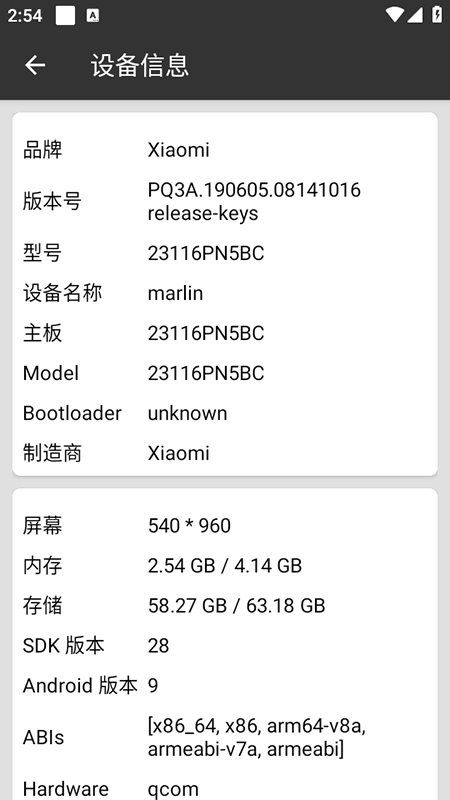Tap the 主板 row value 23116PN5BC
The image size is (450, 800).
coord(206,333)
